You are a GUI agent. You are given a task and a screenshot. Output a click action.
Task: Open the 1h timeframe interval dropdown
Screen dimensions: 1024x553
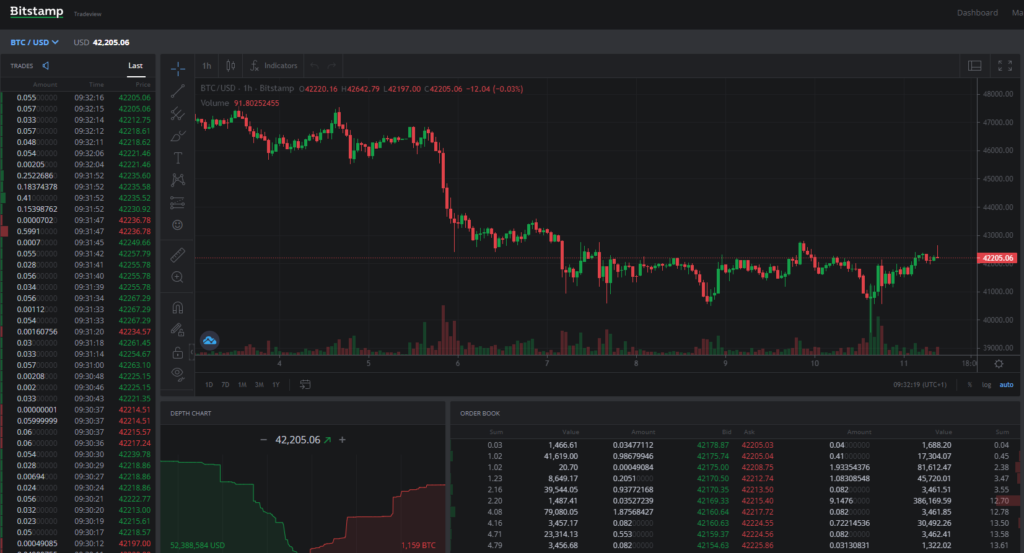pyautogui.click(x=206, y=65)
